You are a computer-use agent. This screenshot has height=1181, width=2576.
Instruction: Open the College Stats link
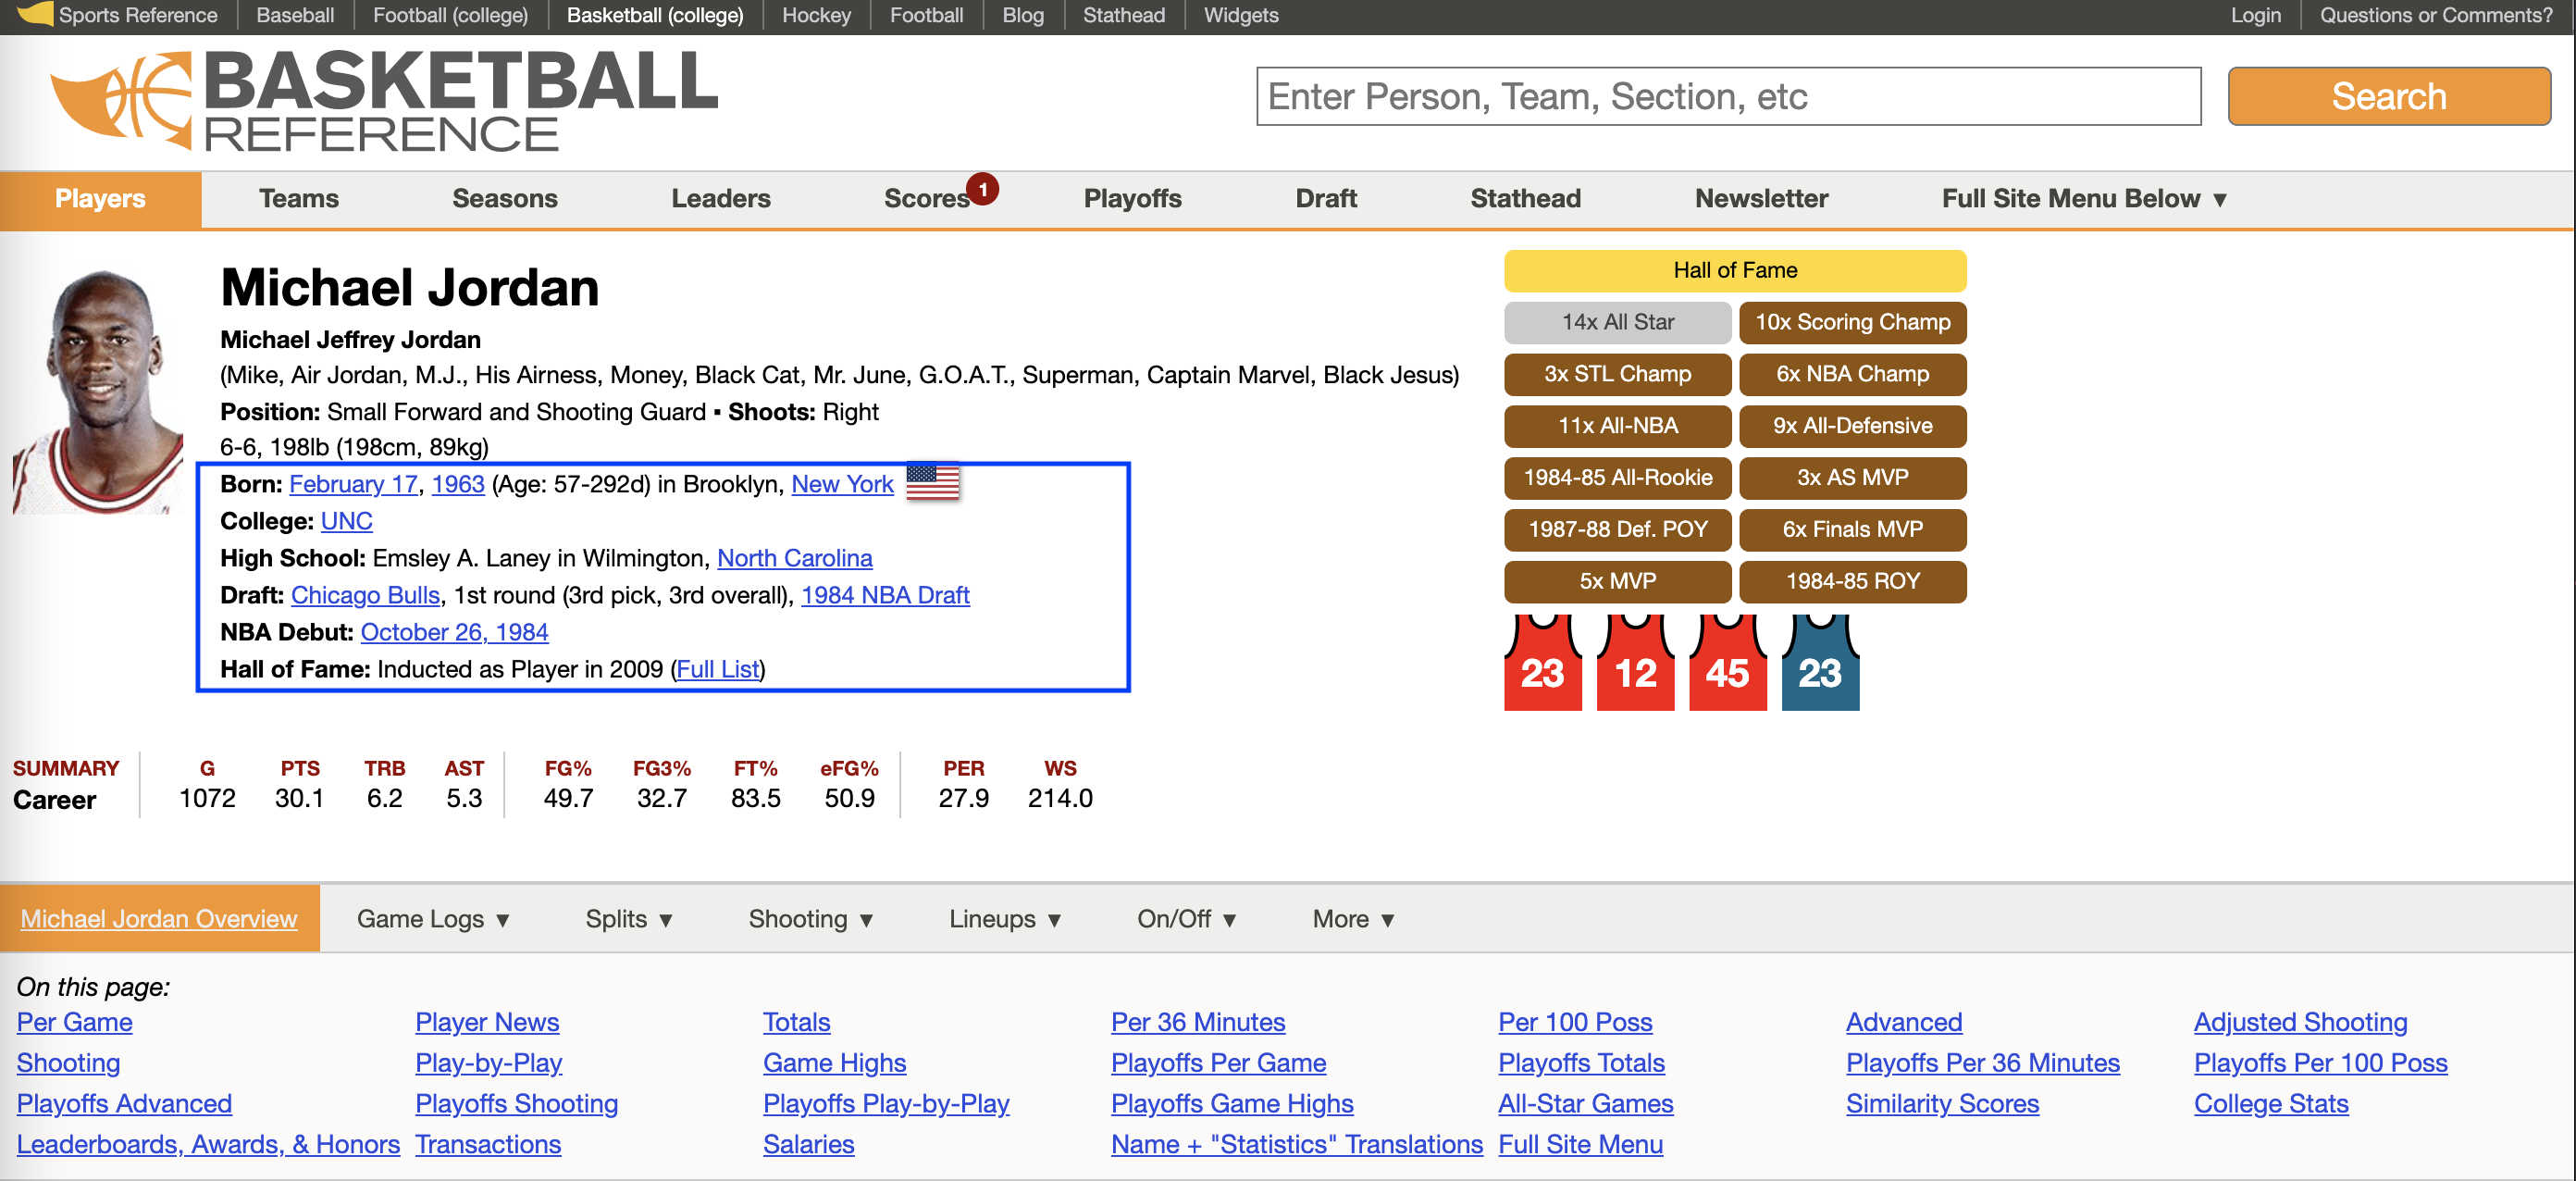tap(2270, 1103)
